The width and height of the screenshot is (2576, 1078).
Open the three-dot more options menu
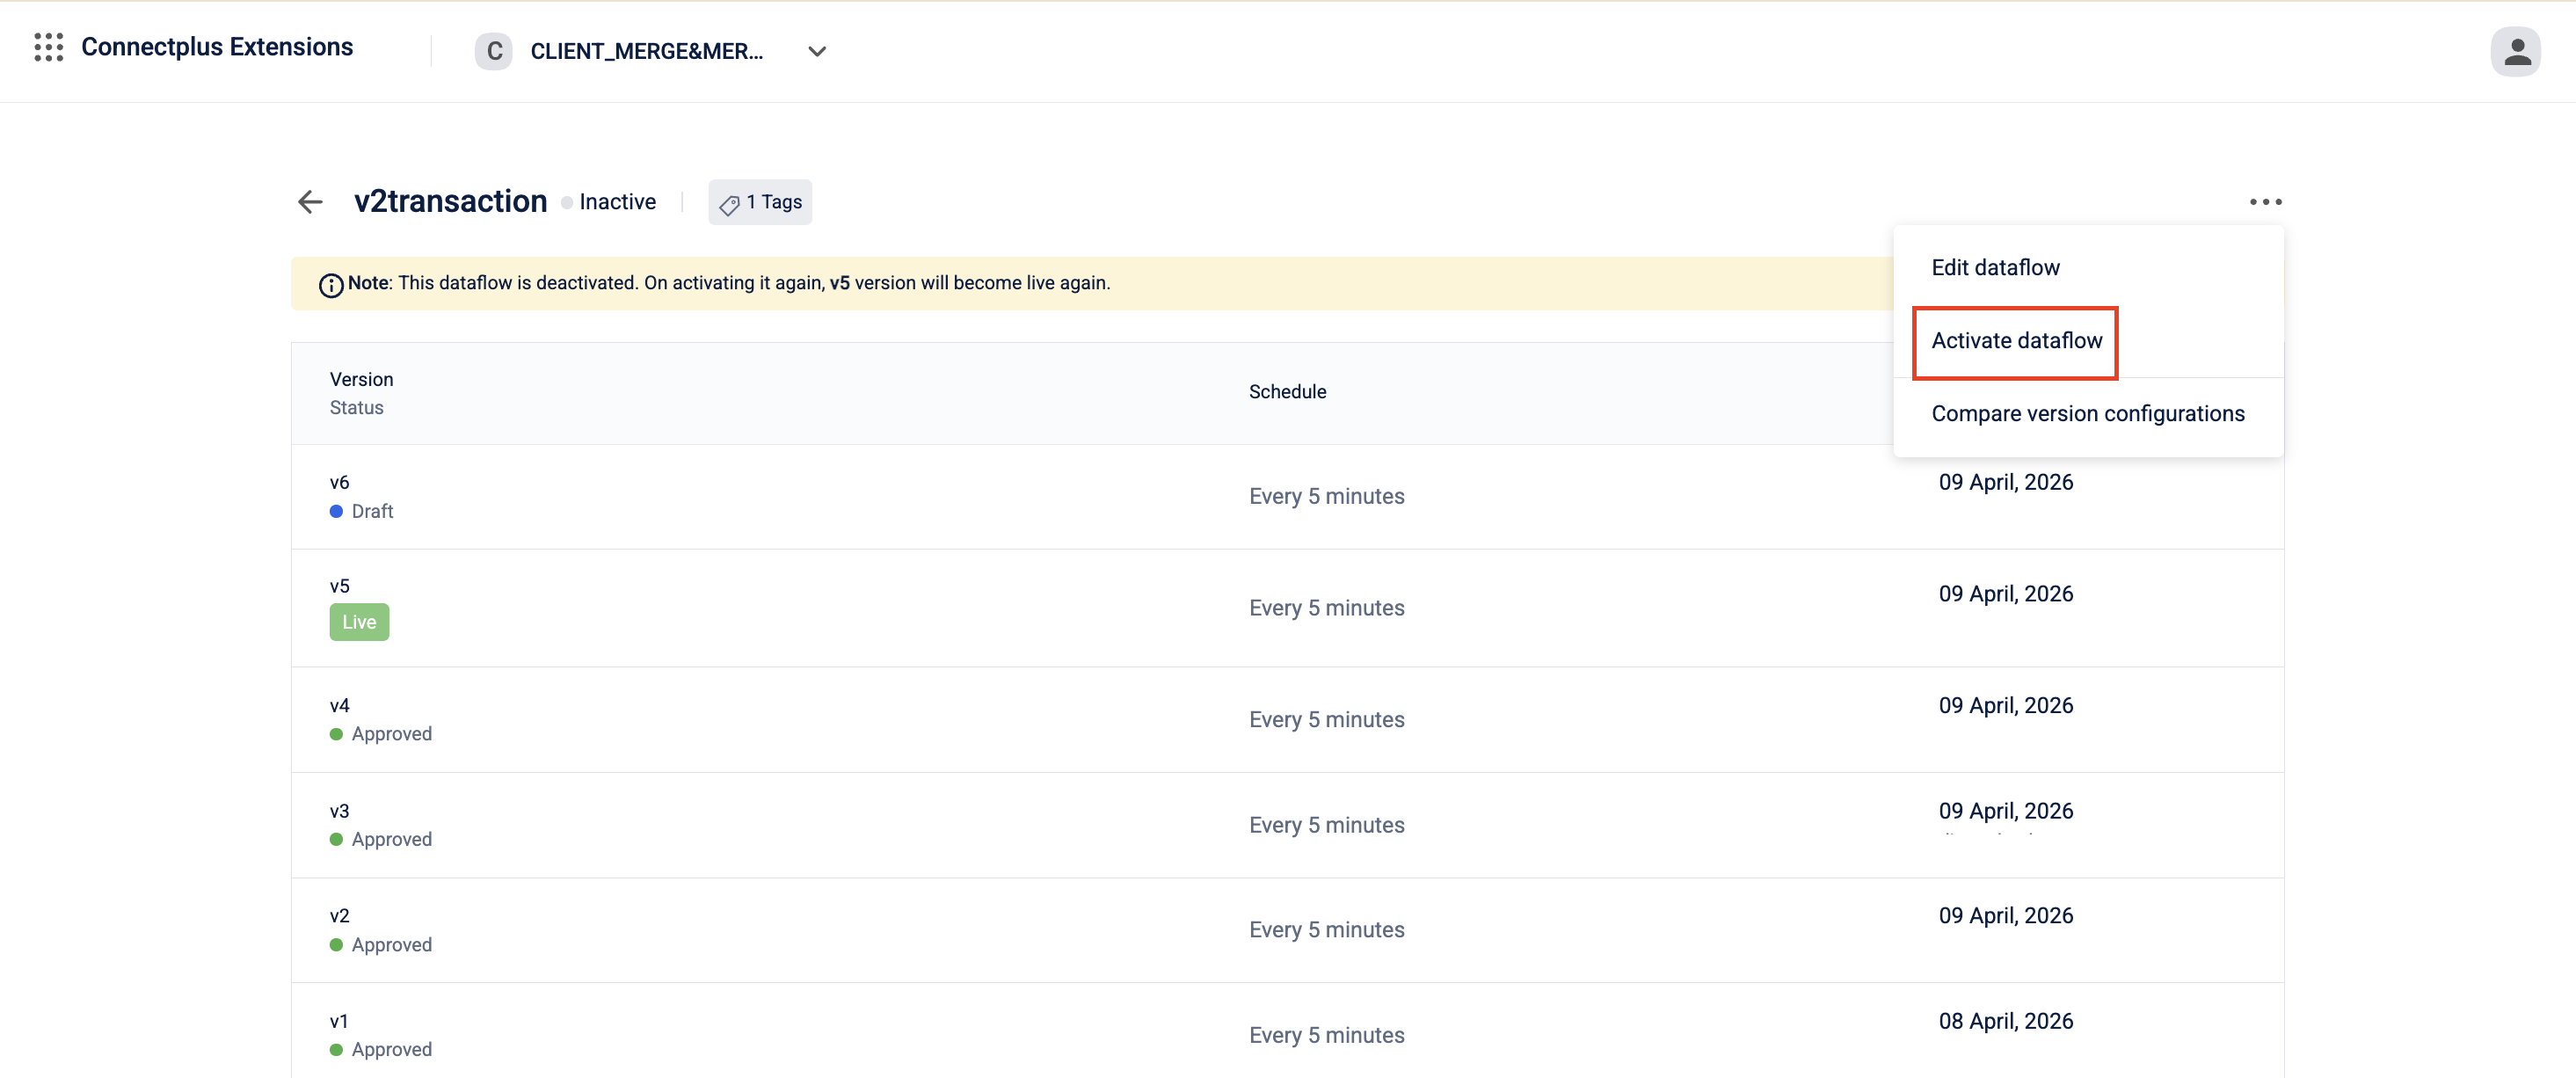[2265, 202]
